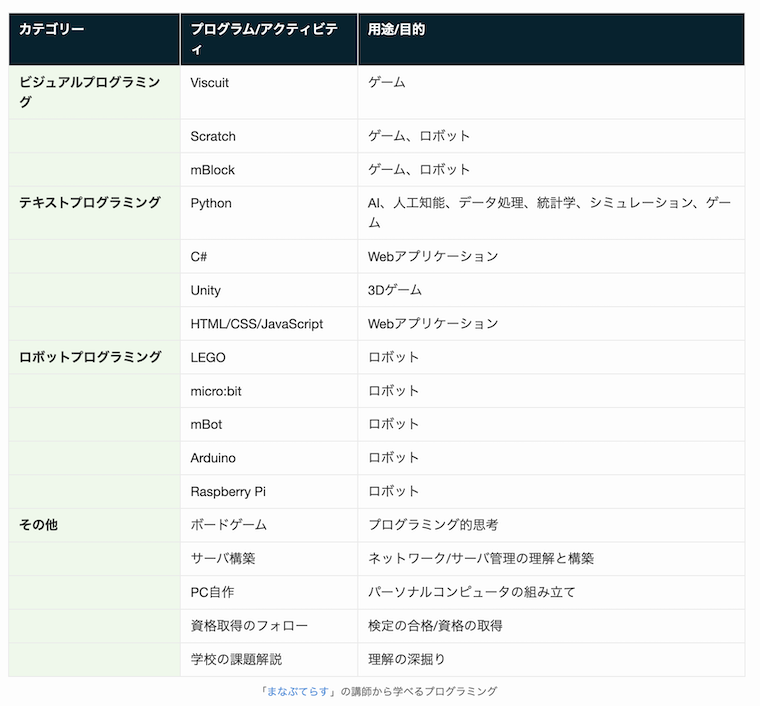Click the HTML/CSS/JavaScript cell

pyautogui.click(x=269, y=324)
